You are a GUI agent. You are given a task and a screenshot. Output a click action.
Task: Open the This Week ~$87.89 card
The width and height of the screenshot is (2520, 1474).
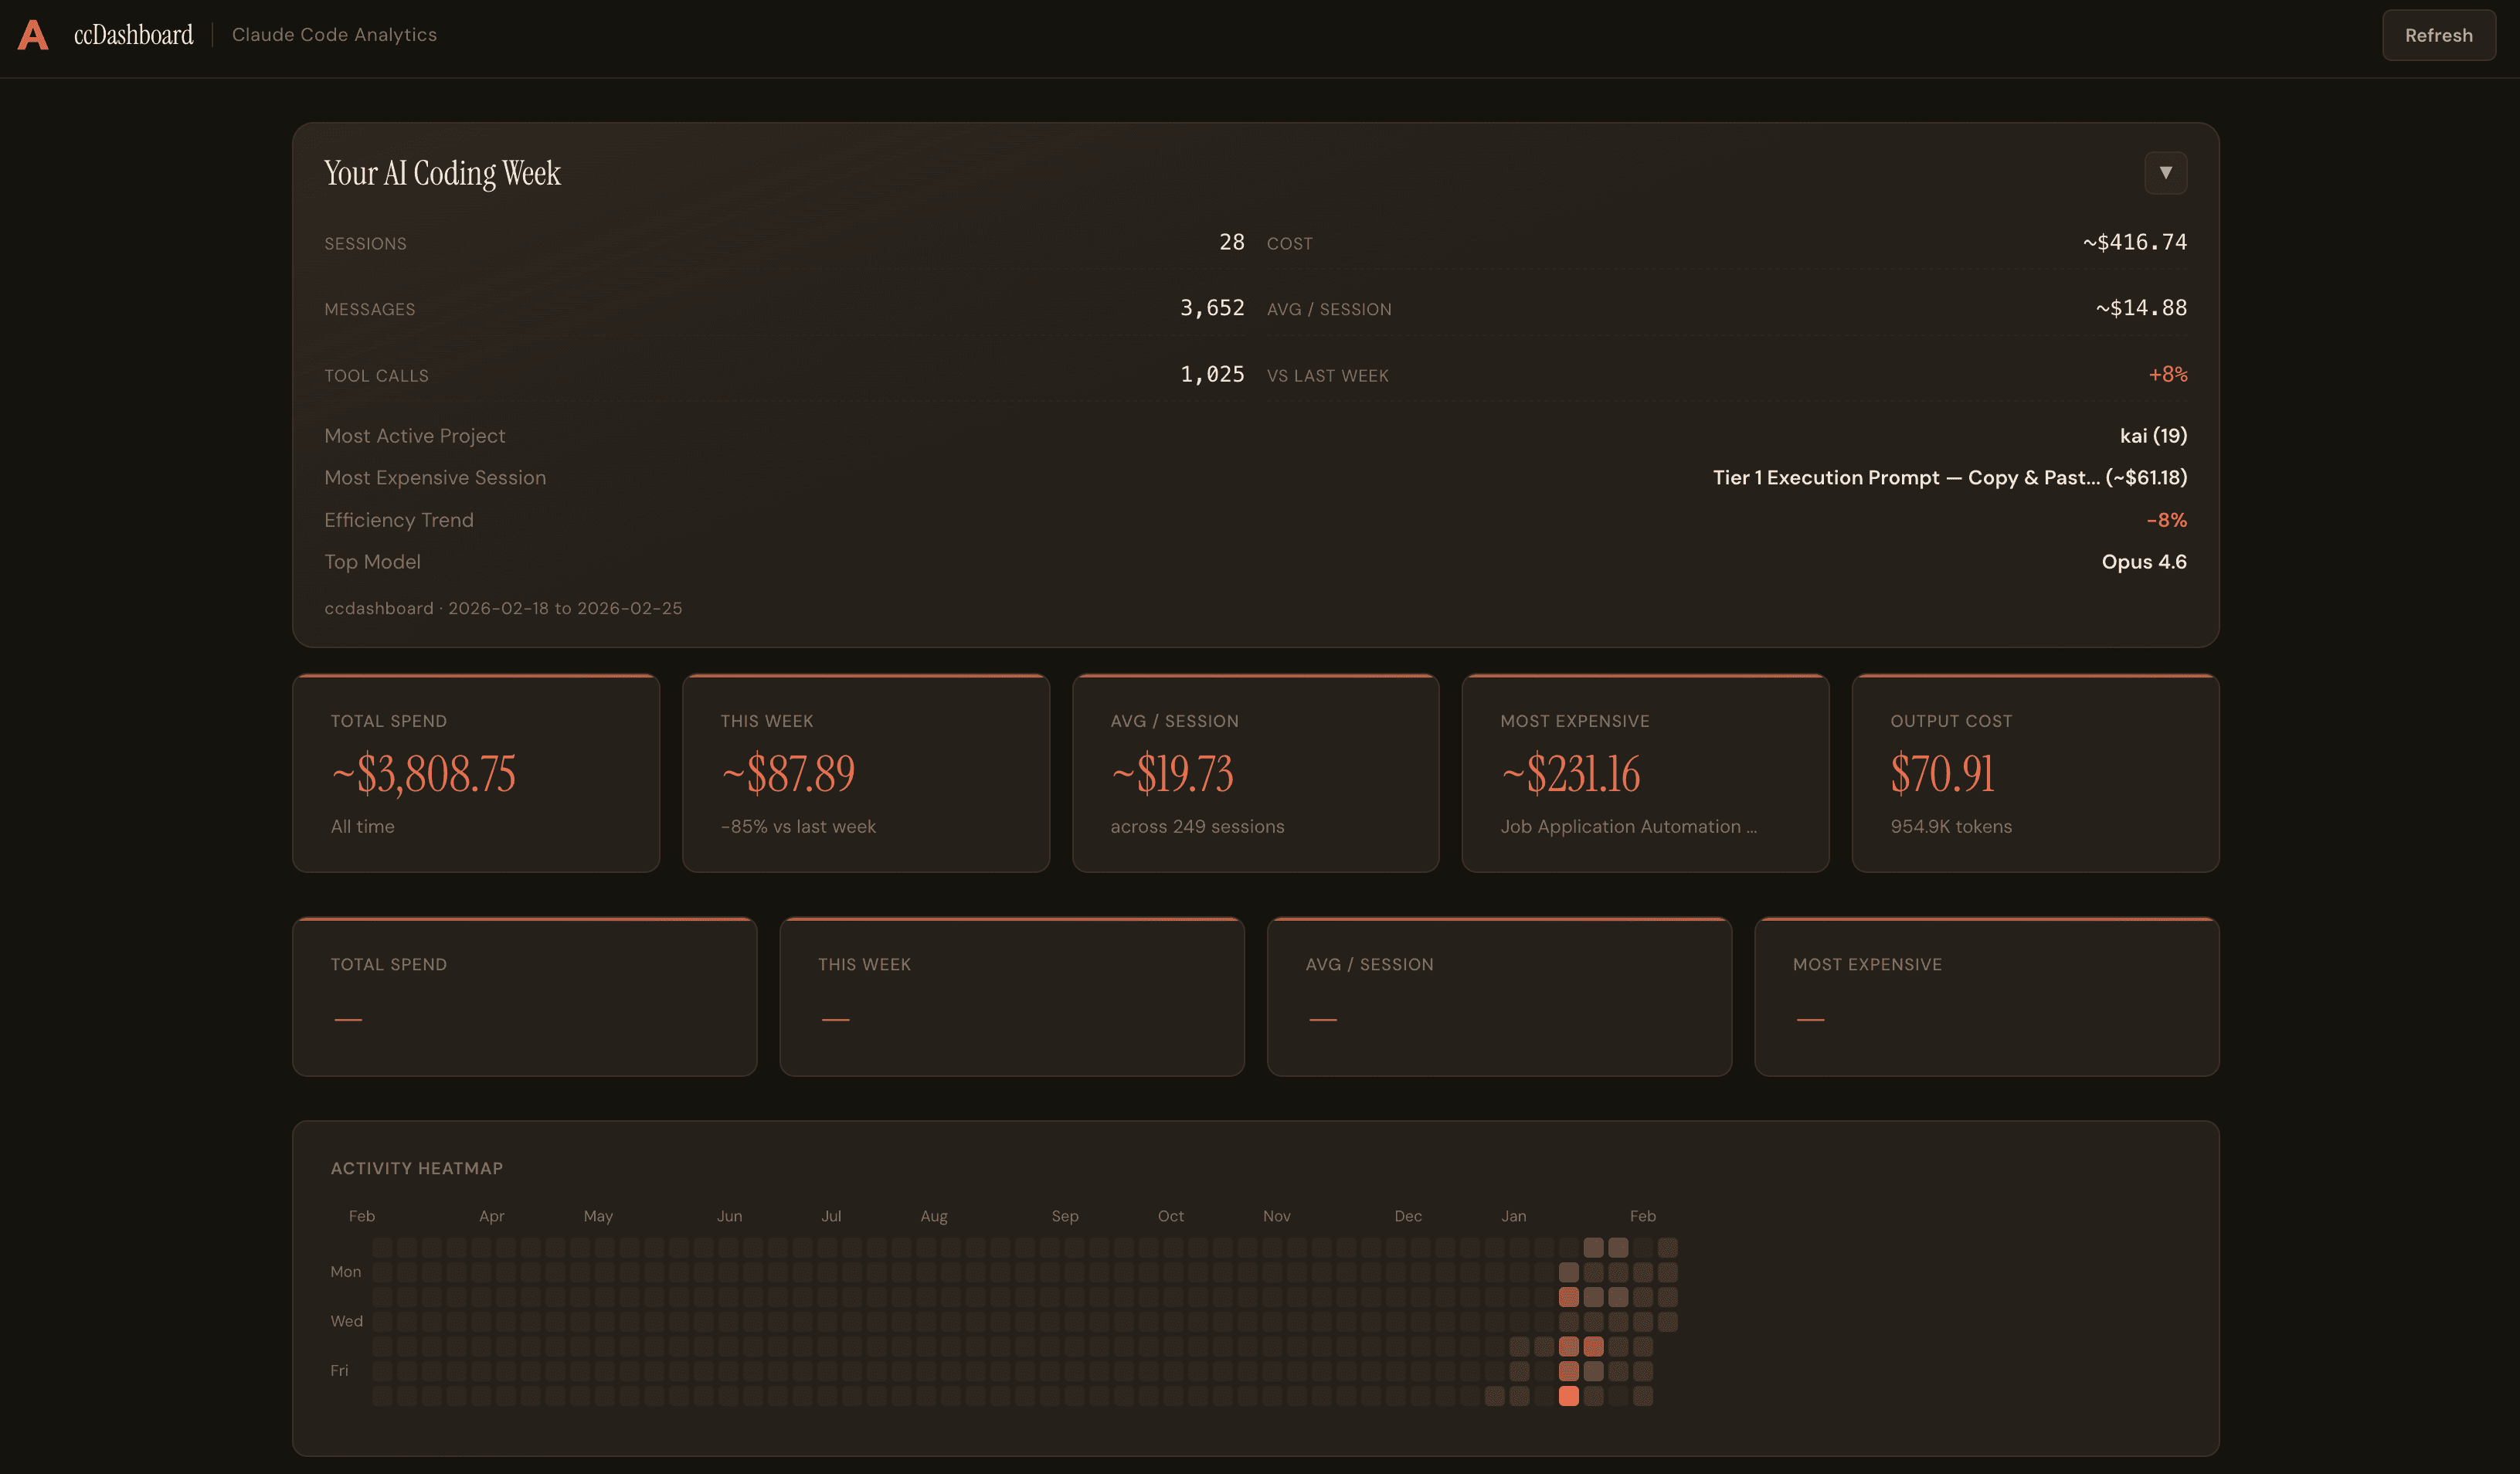(x=866, y=773)
